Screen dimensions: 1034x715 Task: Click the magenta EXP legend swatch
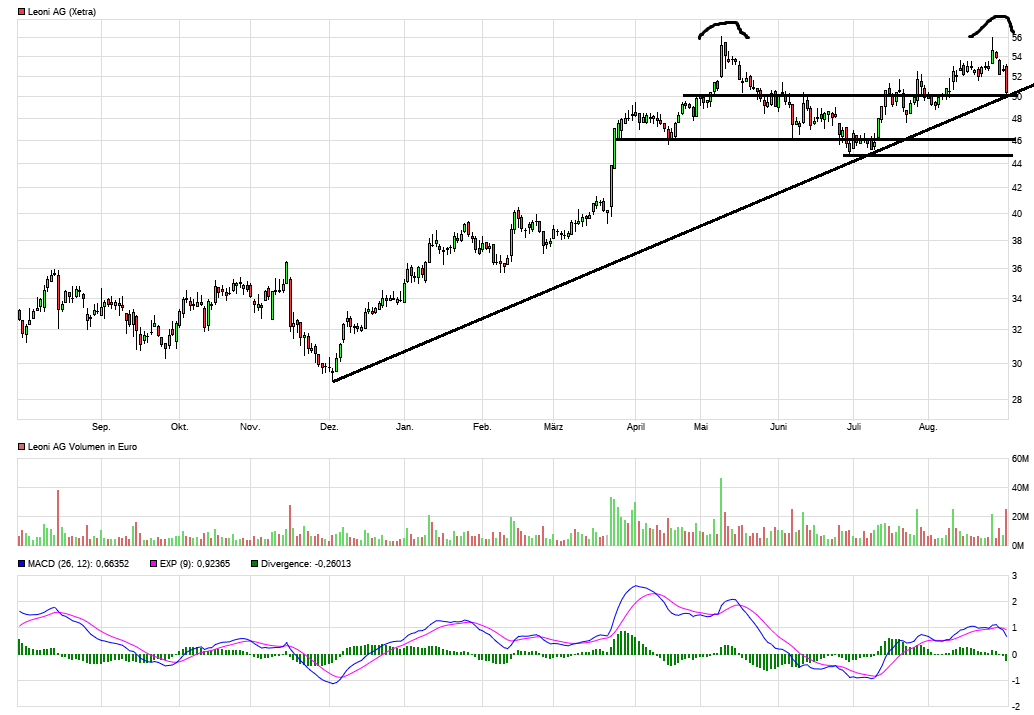click(154, 563)
